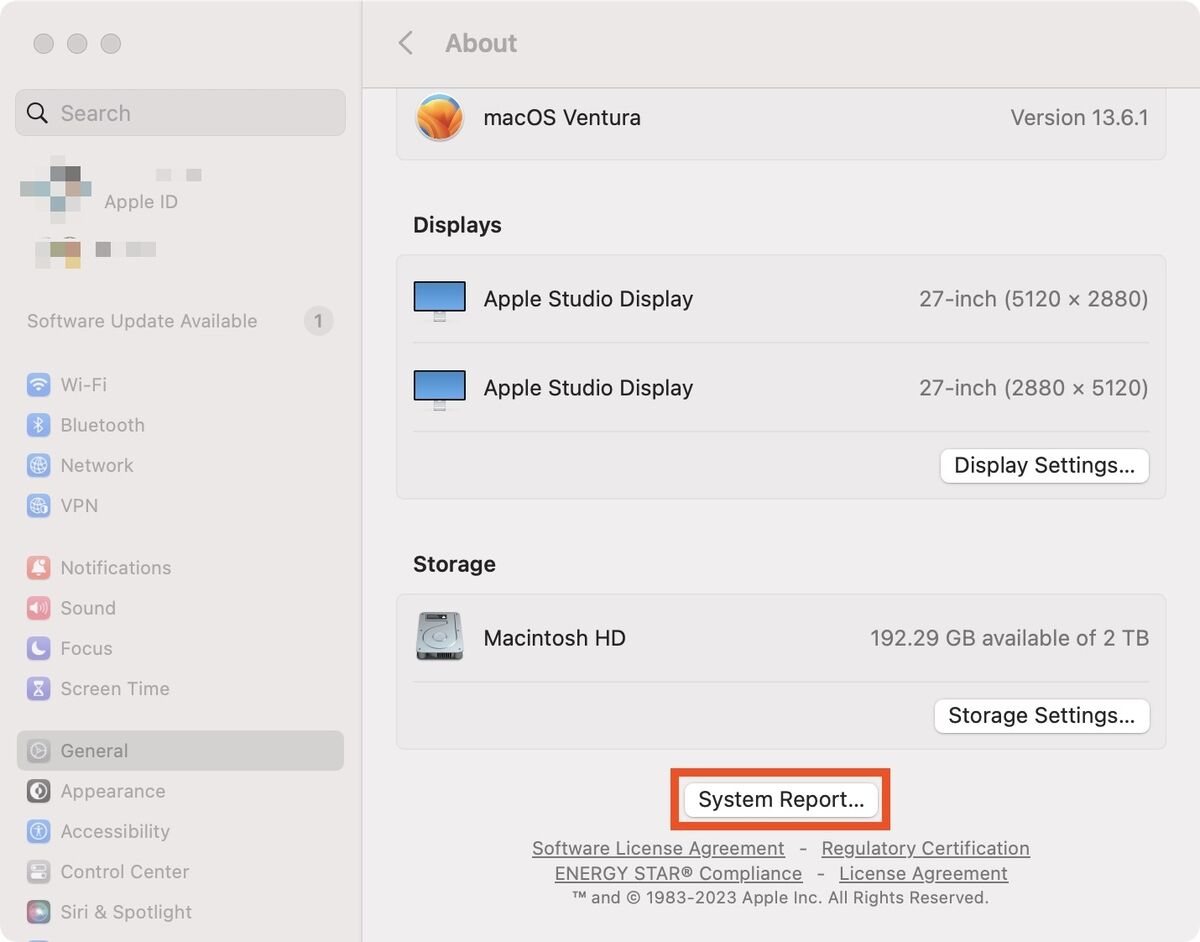Open the Appearance icon in sidebar
Viewport: 1200px width, 942px height.
click(38, 791)
